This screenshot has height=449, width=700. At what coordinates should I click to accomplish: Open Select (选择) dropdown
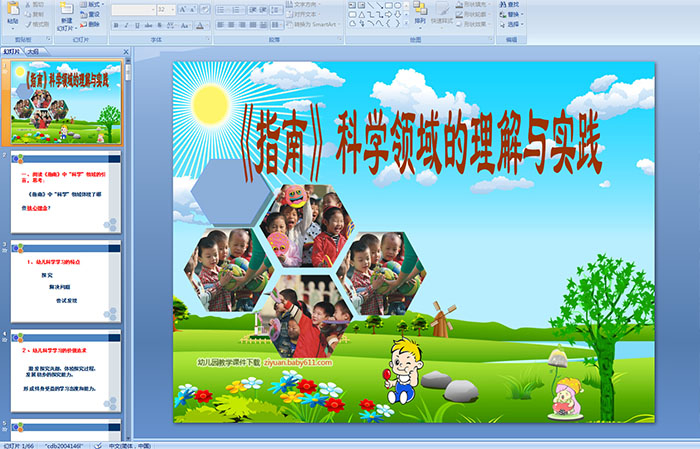tap(512, 24)
